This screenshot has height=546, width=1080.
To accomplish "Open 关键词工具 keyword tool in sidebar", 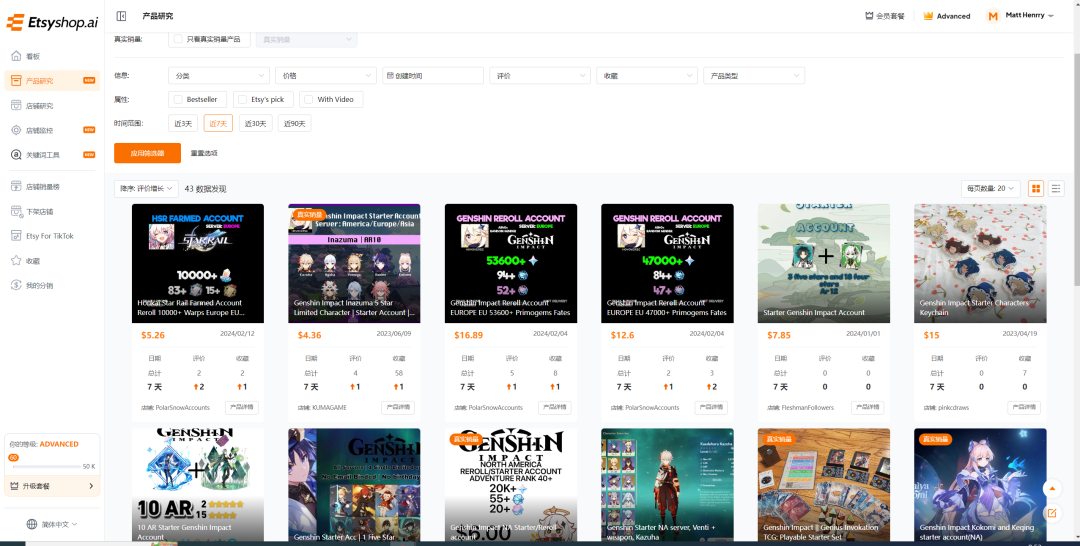I will [x=52, y=155].
